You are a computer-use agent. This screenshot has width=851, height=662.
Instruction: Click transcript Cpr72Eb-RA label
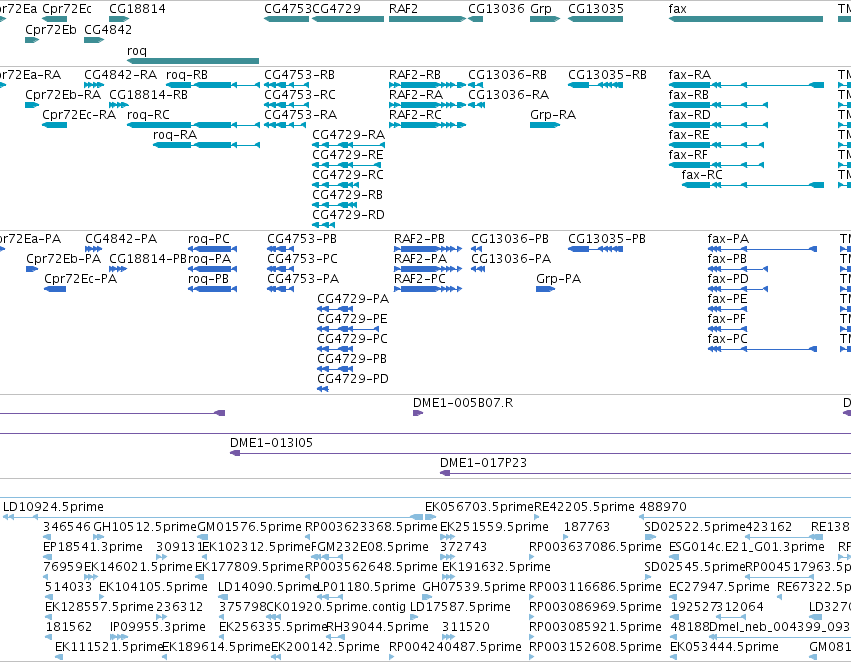coord(63,95)
